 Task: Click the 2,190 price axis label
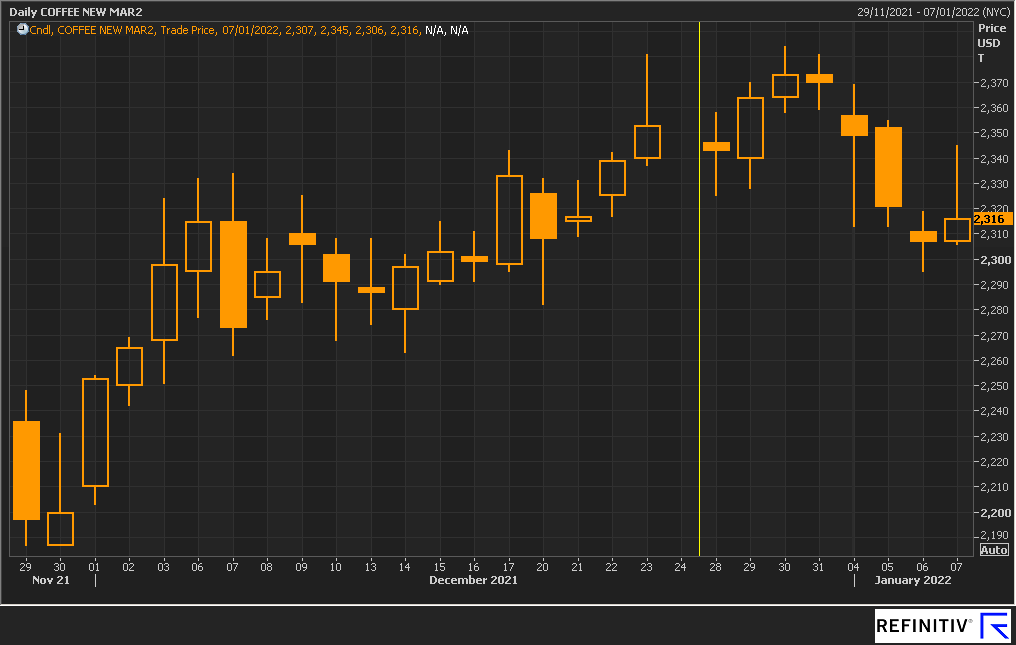[994, 535]
